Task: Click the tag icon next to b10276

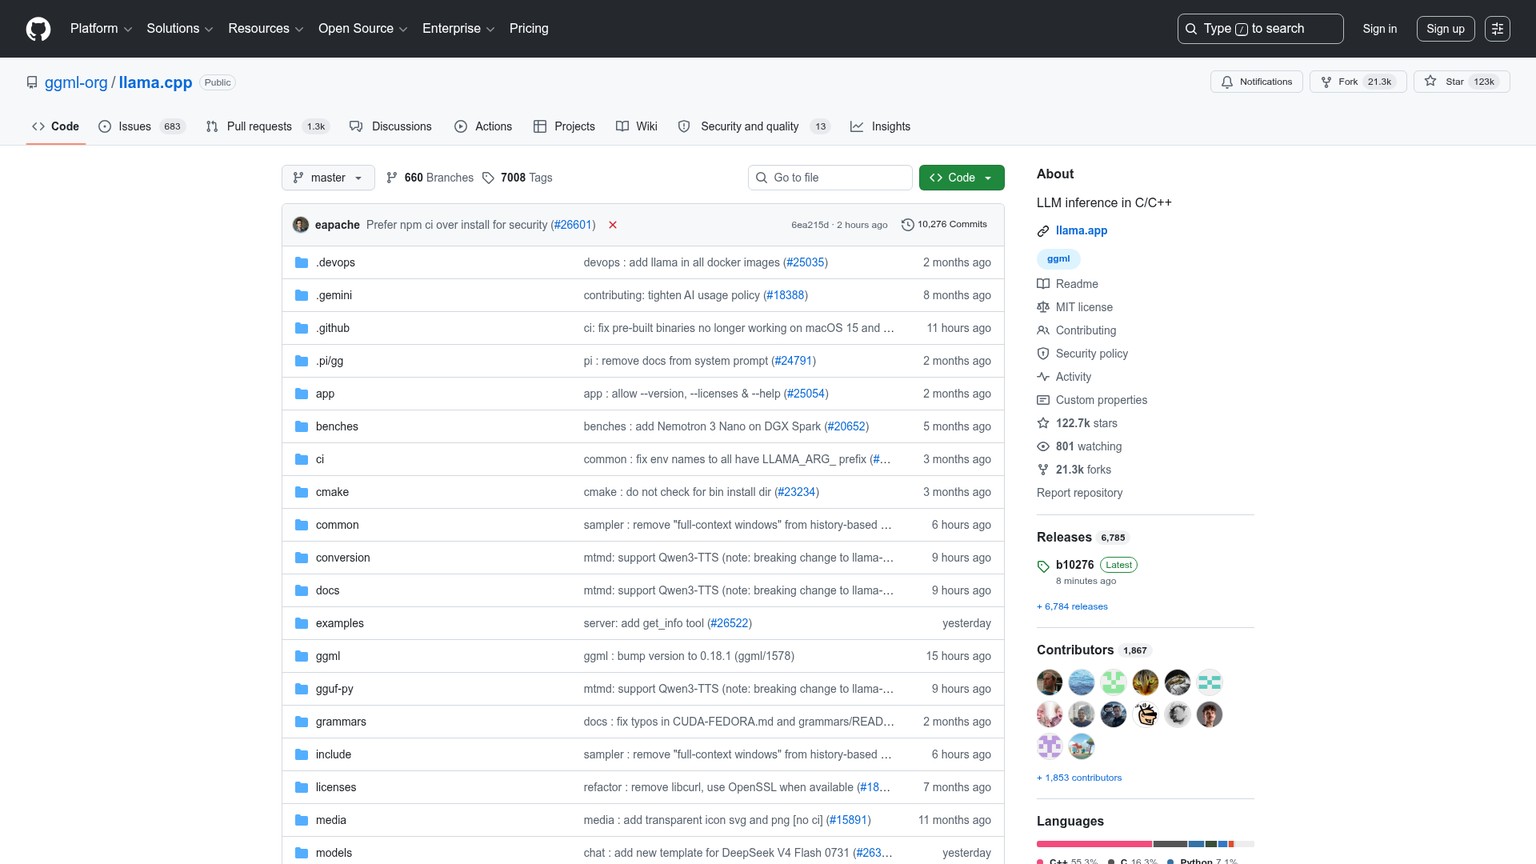Action: 1043,566
